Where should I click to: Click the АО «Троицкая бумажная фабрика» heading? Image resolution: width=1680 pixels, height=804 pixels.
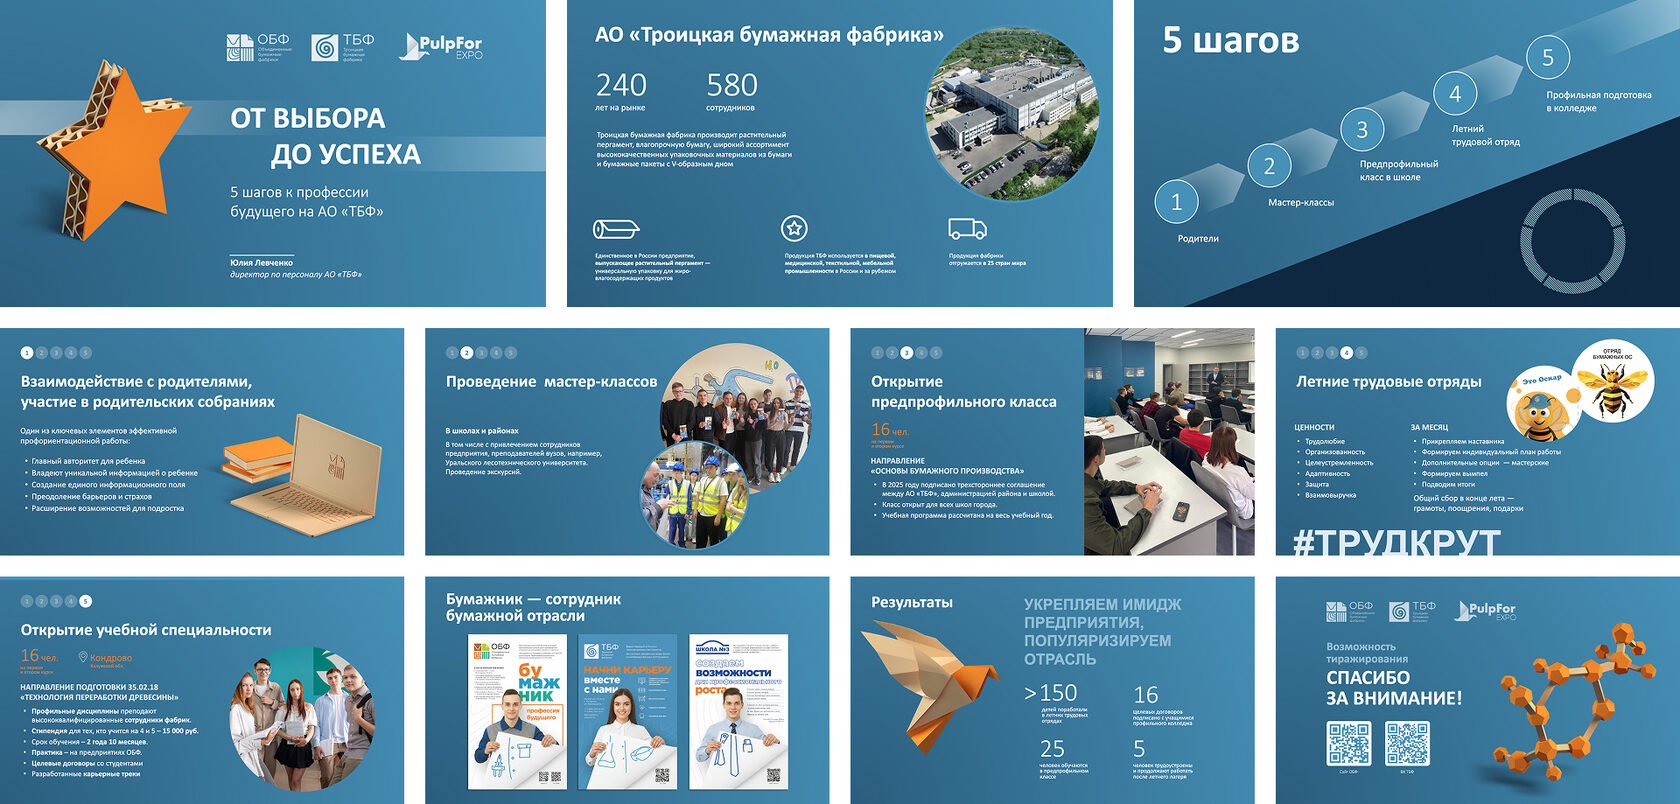pyautogui.click(x=769, y=35)
